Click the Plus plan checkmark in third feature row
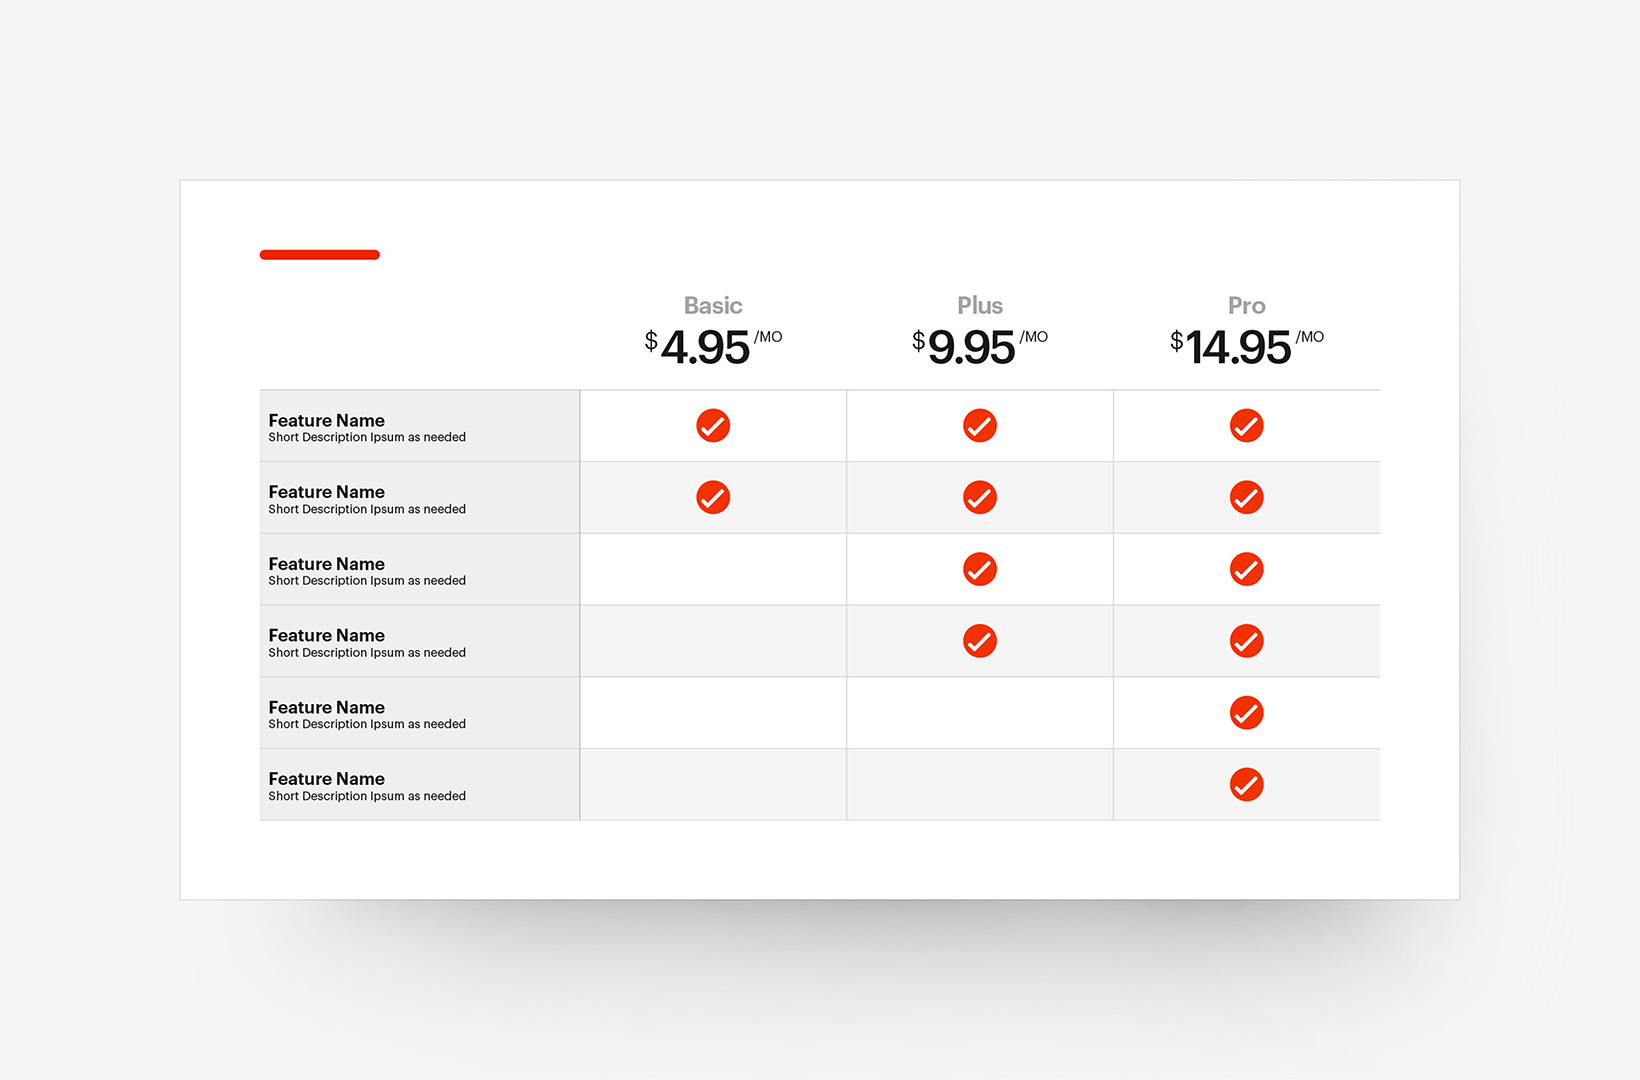 tap(980, 569)
